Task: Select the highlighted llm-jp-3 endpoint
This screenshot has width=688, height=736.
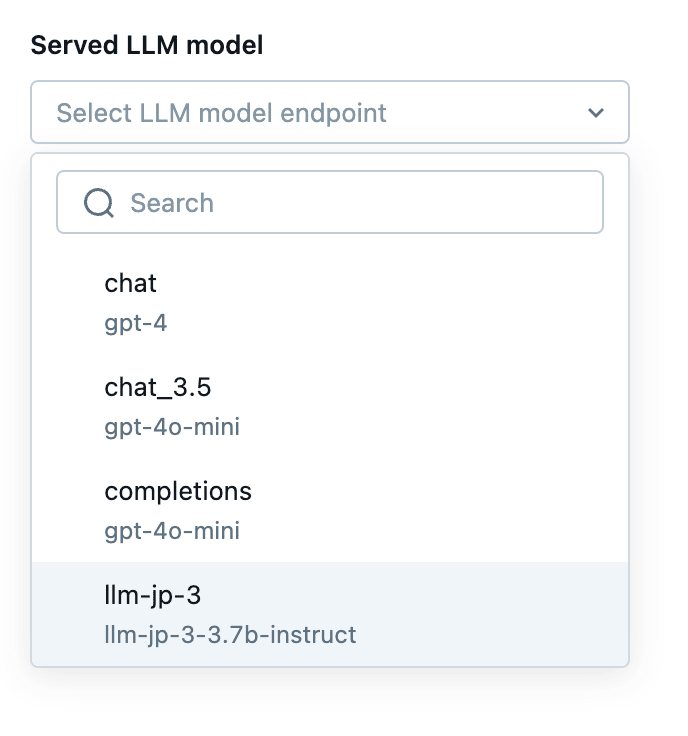Action: point(330,614)
